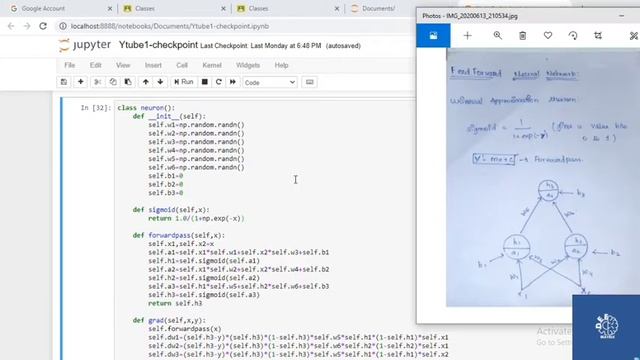Screen dimensions: 640x360
Task: Interrupt the kernel with stop icon
Action: (x=205, y=82)
